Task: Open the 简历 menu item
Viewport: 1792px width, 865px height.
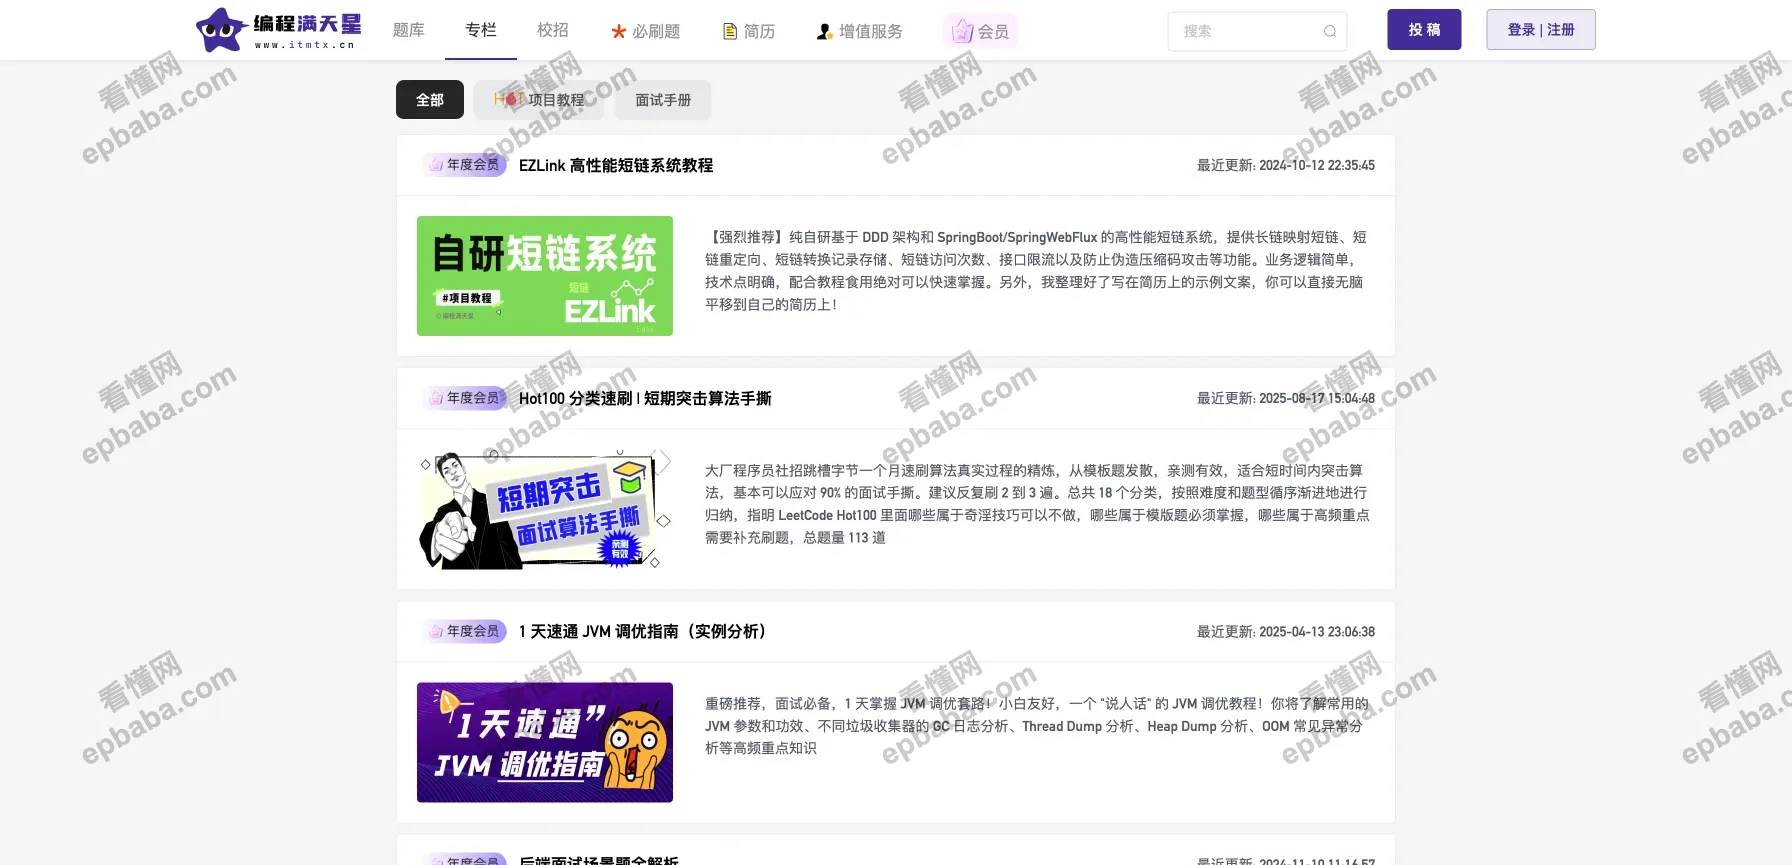Action: 749,31
